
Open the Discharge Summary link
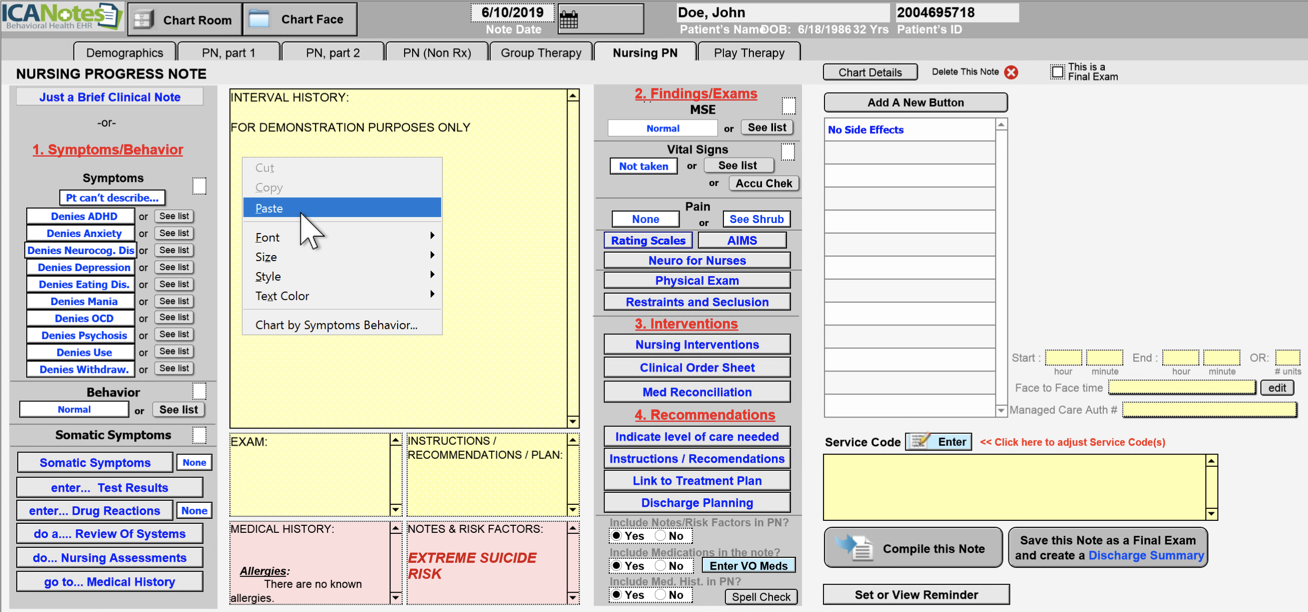point(1145,556)
